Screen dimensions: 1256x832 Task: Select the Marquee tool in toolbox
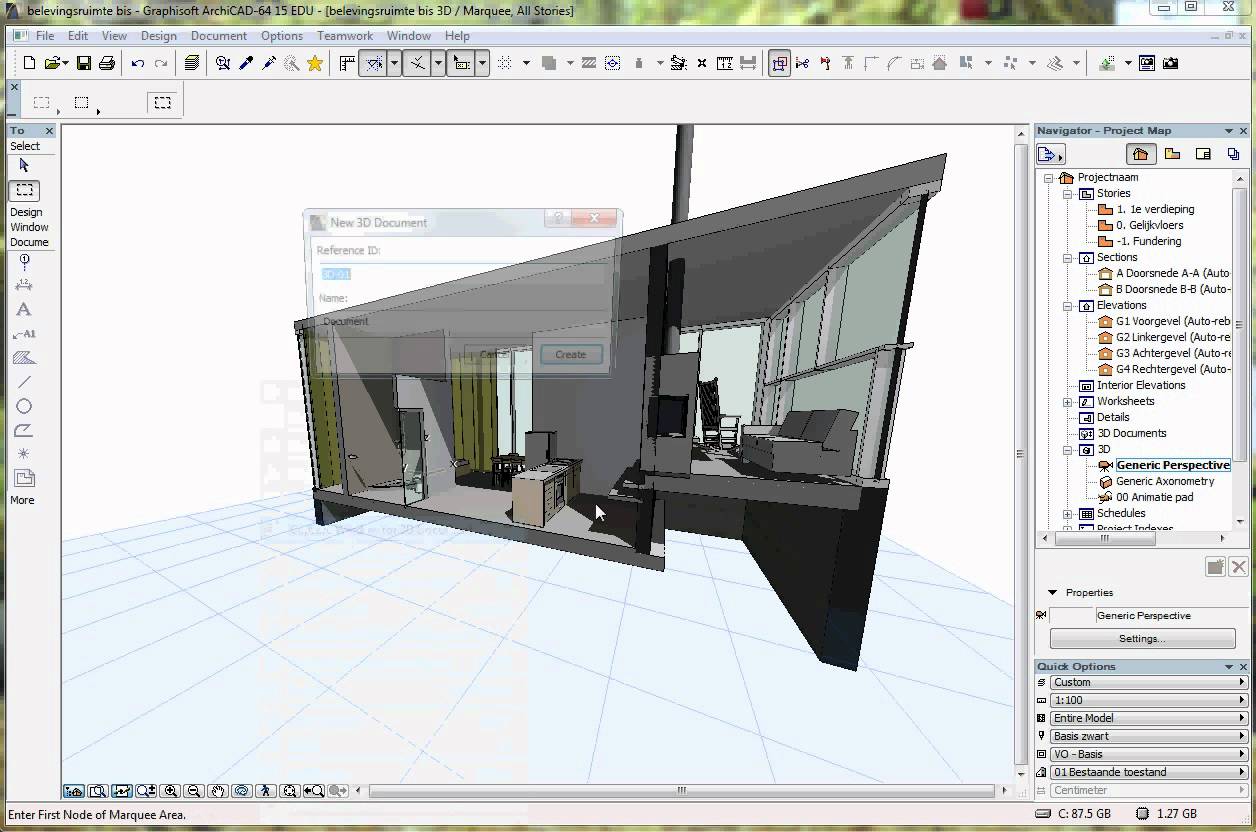coord(25,190)
